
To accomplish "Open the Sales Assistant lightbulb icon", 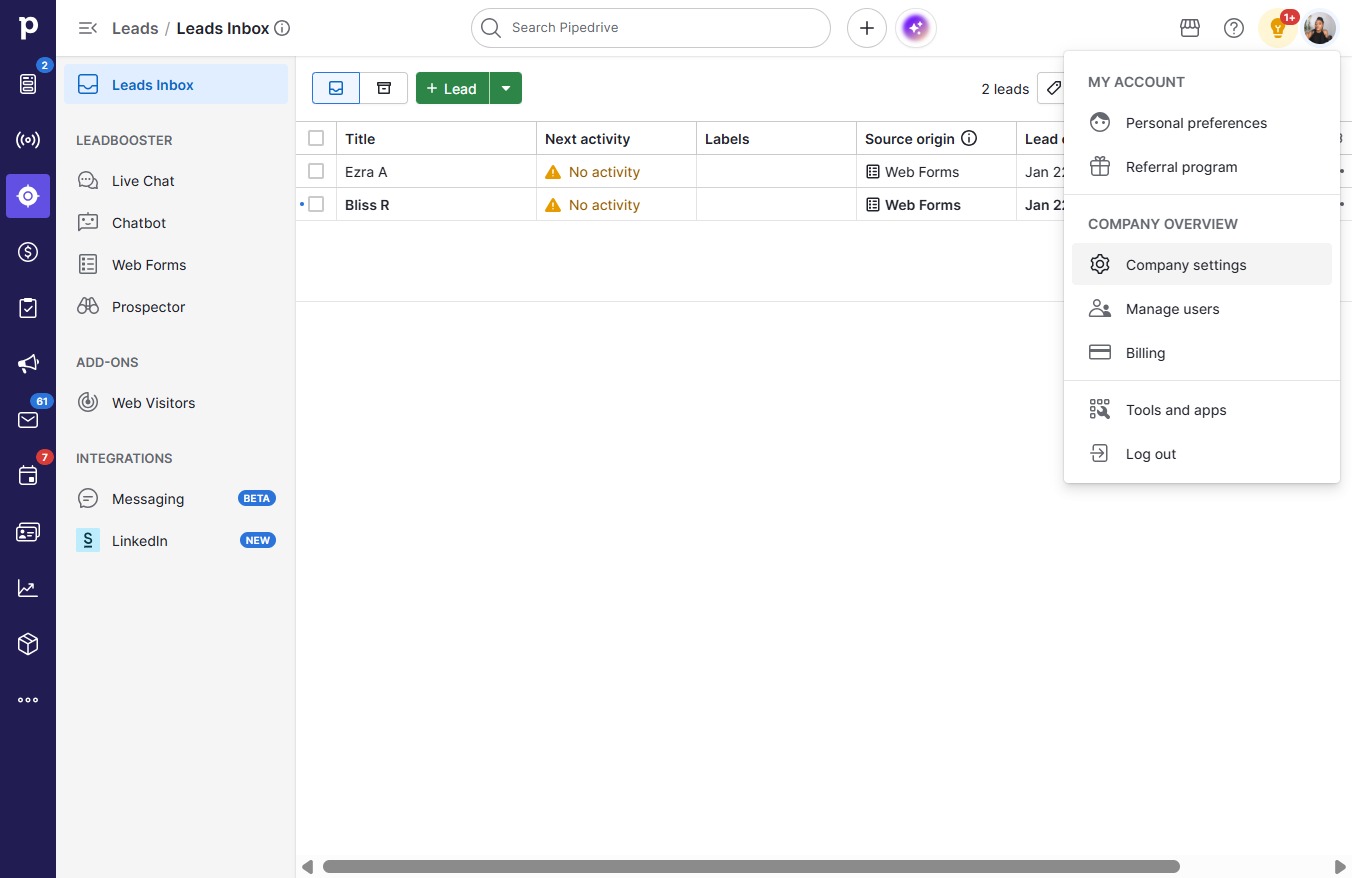I will coord(1278,28).
